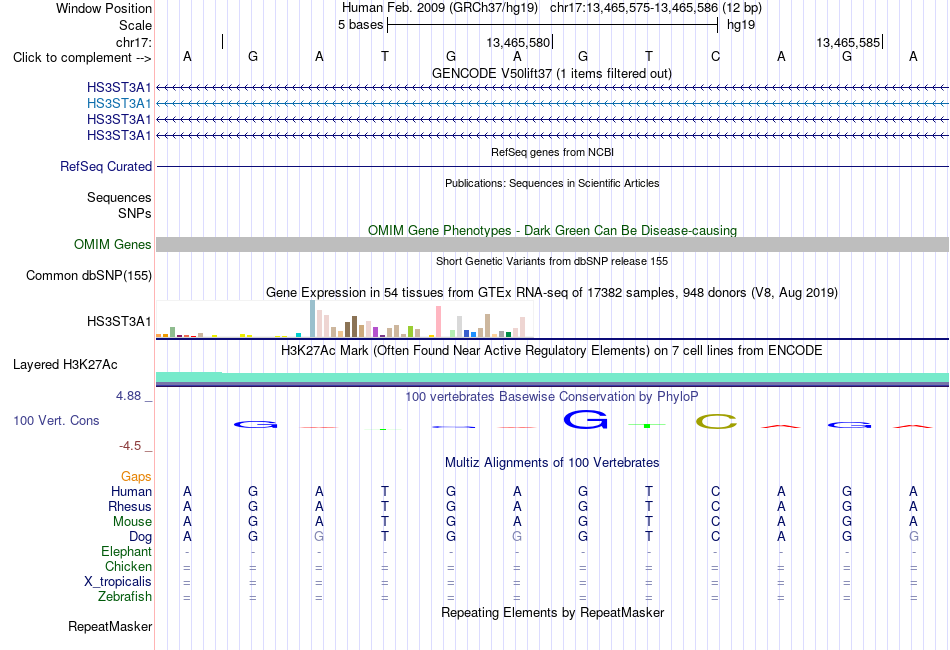Click the Rhesus alignment row label
The image size is (950, 650).
pos(130,506)
